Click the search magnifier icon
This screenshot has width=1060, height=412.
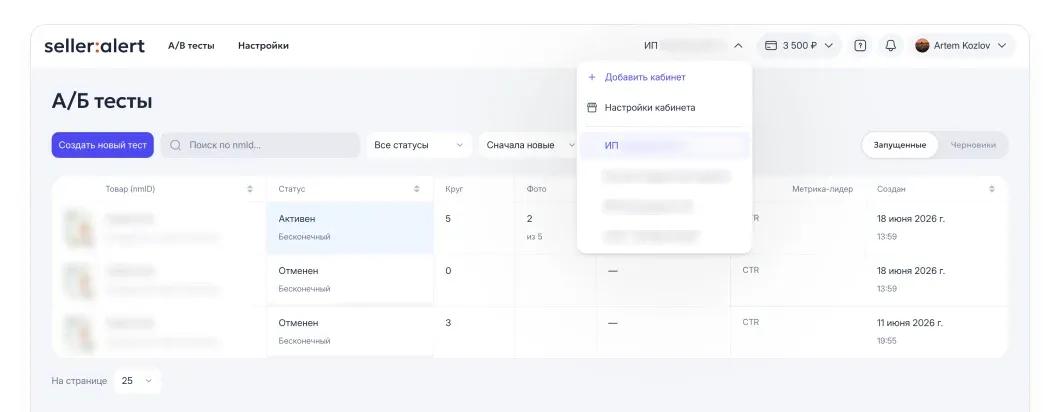coord(176,145)
